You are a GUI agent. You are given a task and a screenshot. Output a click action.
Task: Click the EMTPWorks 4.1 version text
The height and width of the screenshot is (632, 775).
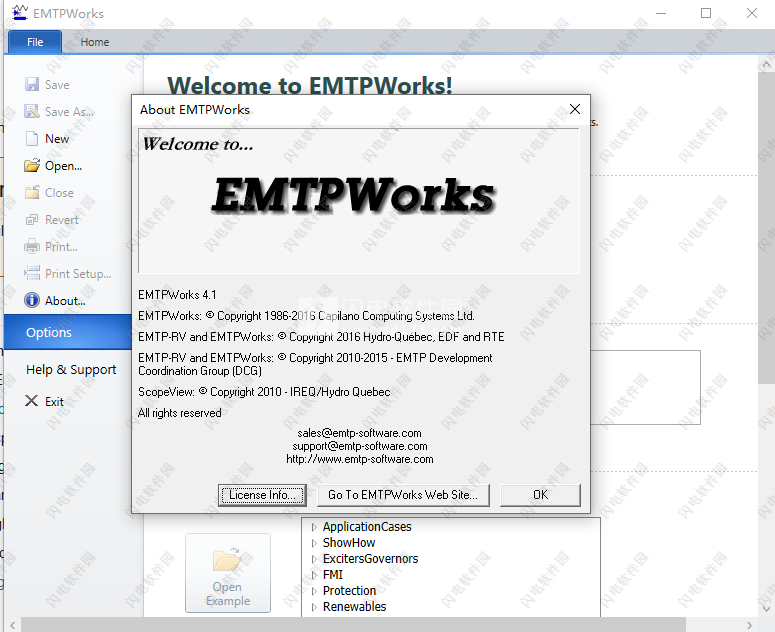pyautogui.click(x=177, y=295)
